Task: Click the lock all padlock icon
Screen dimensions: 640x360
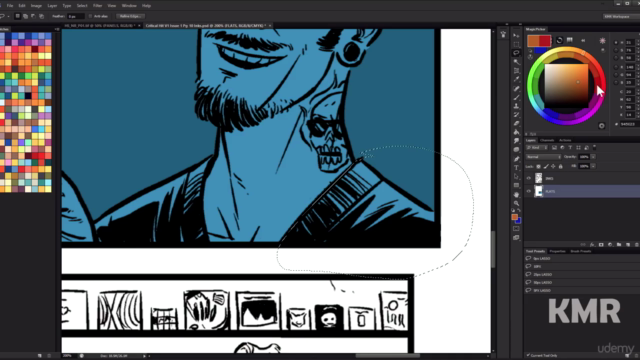Action: 560,167
